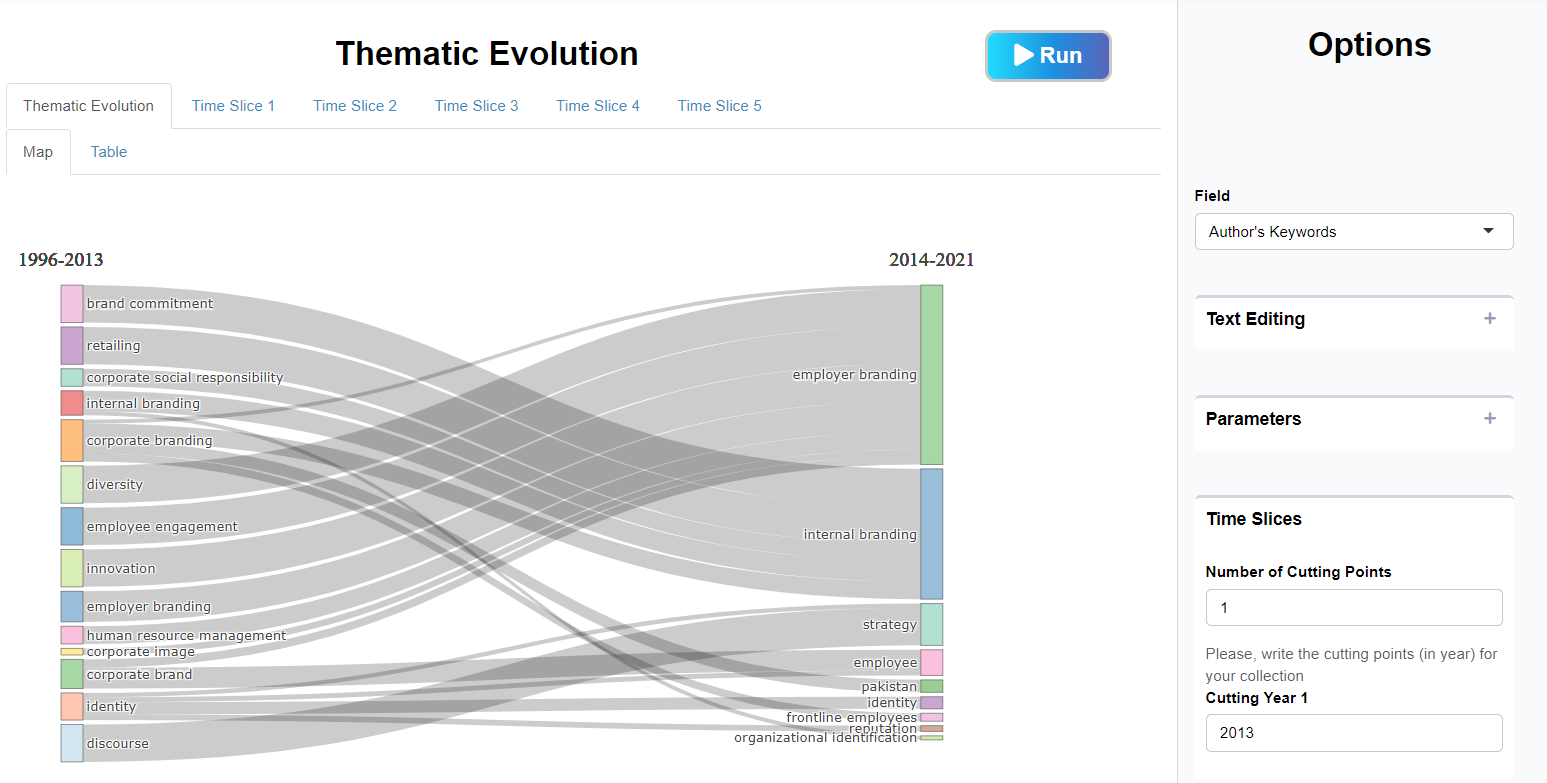Click the human resource management node
The height and width of the screenshot is (783, 1547).
71,636
